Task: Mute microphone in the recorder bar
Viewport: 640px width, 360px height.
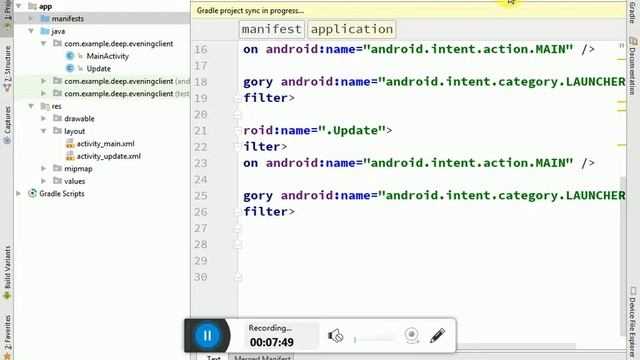Action: pyautogui.click(x=336, y=336)
